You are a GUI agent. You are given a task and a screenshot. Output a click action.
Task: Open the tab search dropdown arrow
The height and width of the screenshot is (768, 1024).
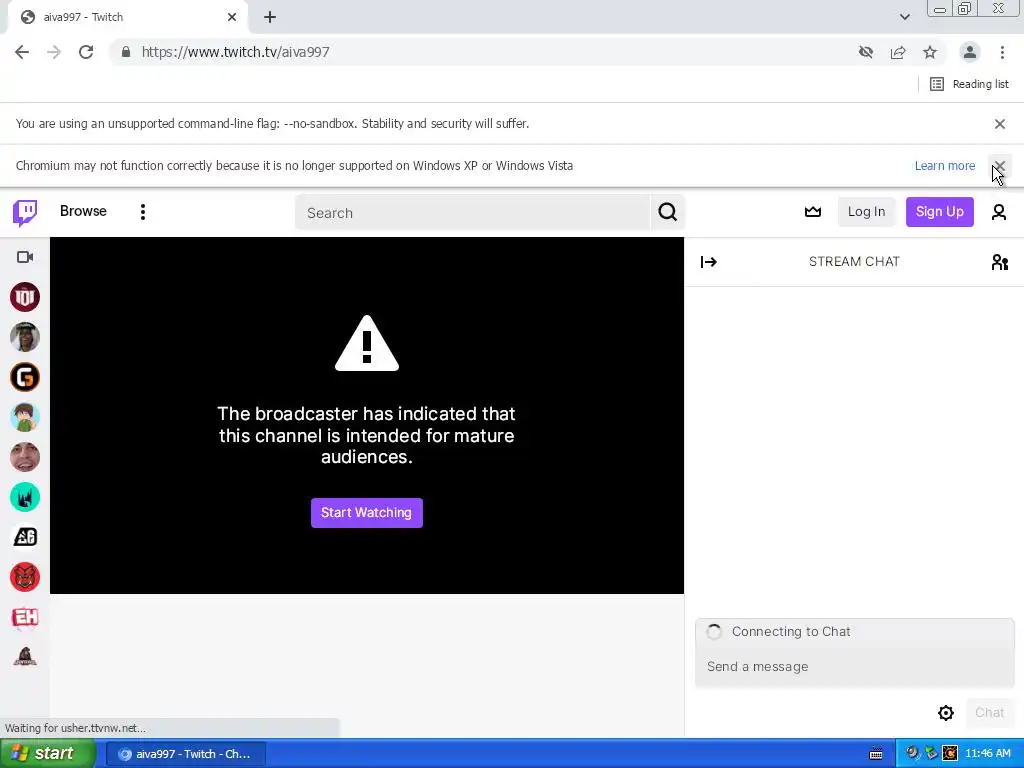904,17
